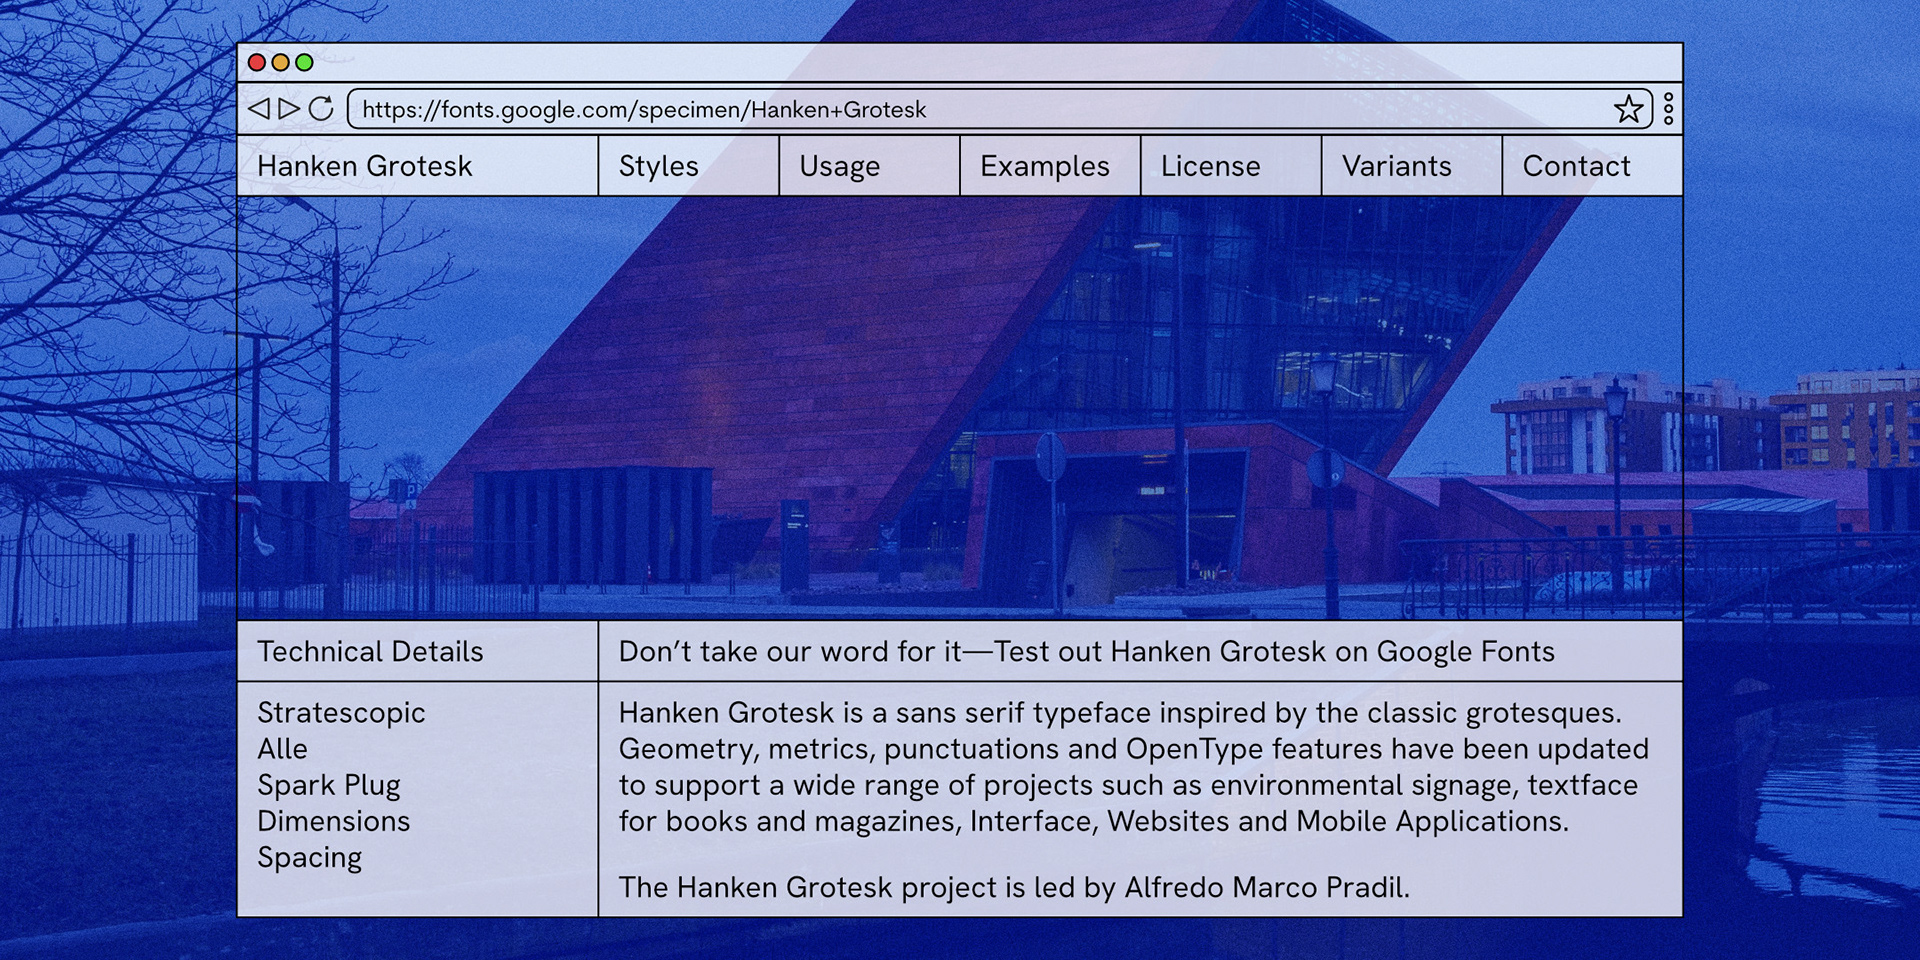Click the building photo banner

coord(960,408)
